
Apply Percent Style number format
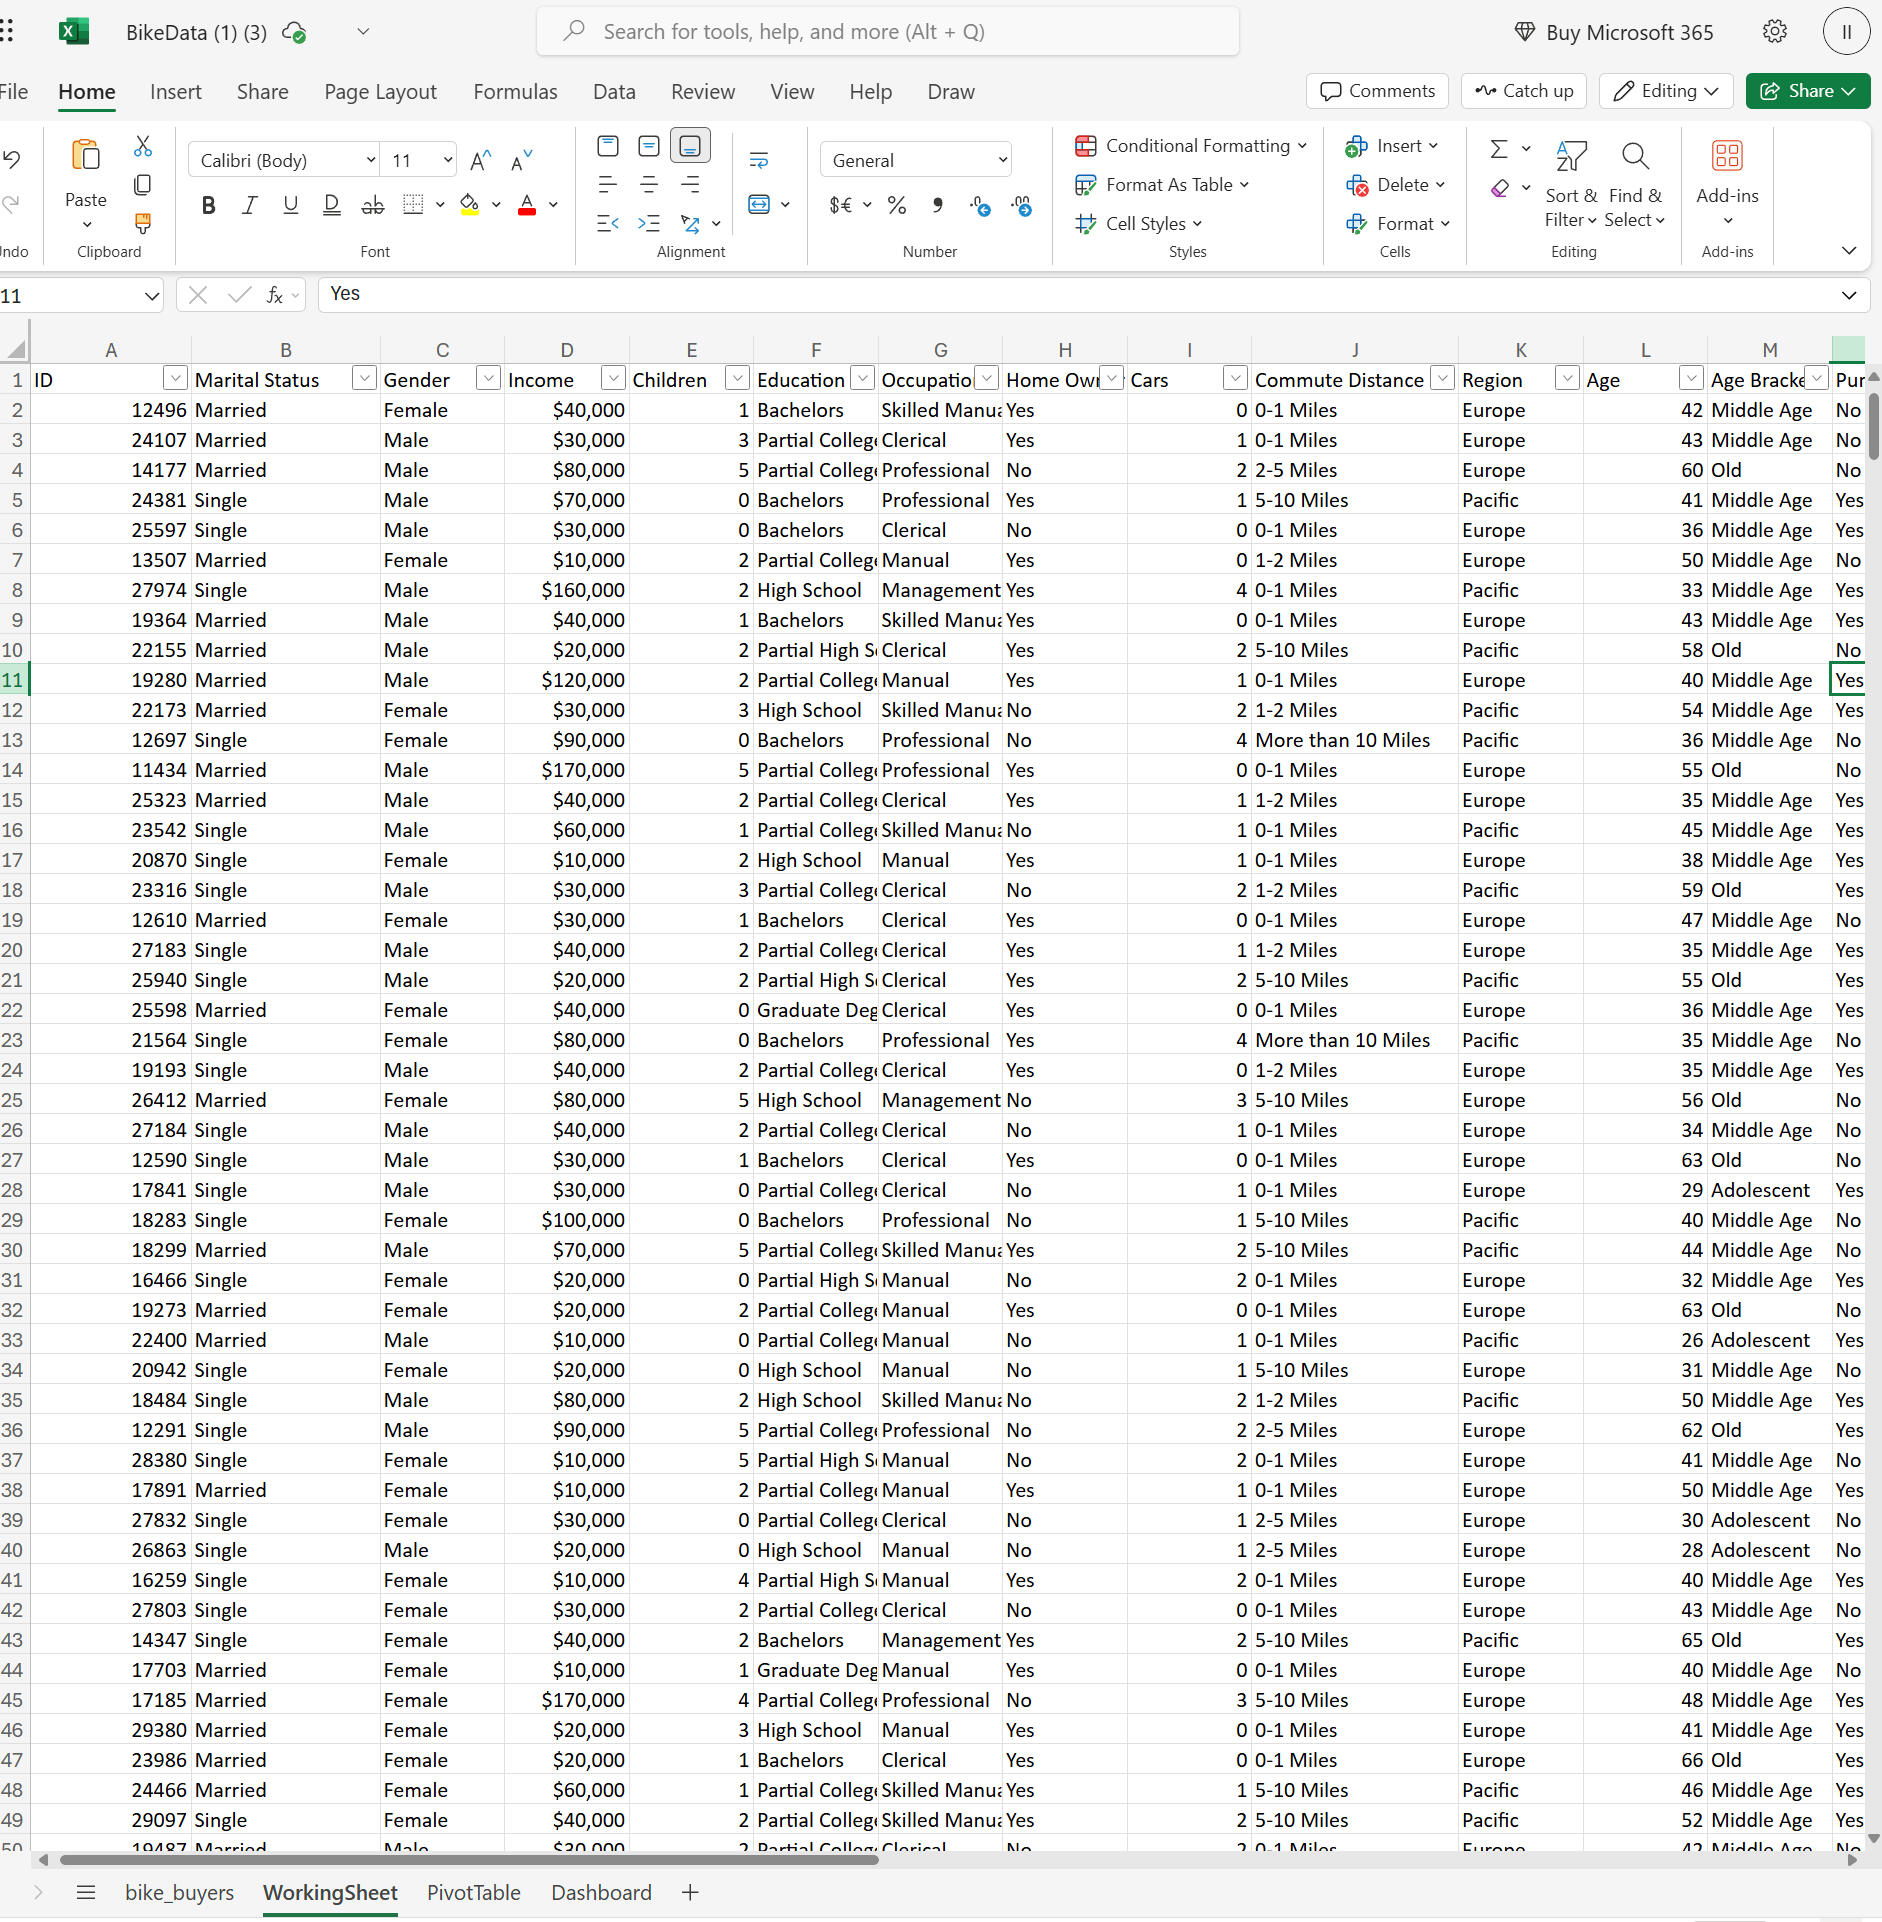(x=897, y=205)
